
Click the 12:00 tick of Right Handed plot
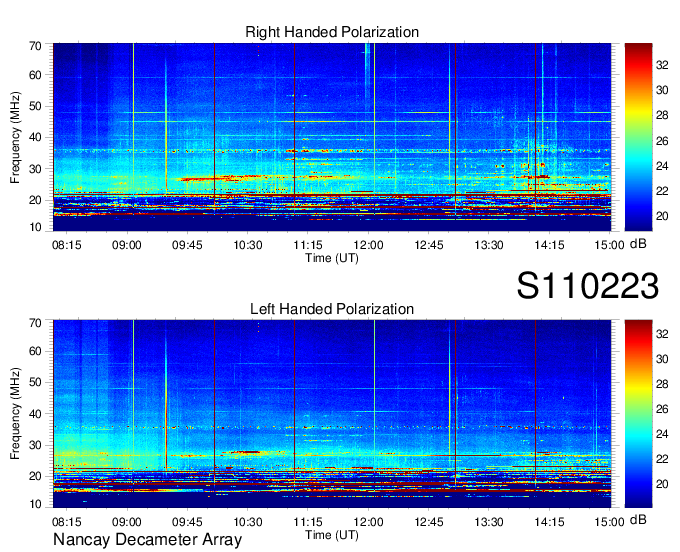coord(368,245)
